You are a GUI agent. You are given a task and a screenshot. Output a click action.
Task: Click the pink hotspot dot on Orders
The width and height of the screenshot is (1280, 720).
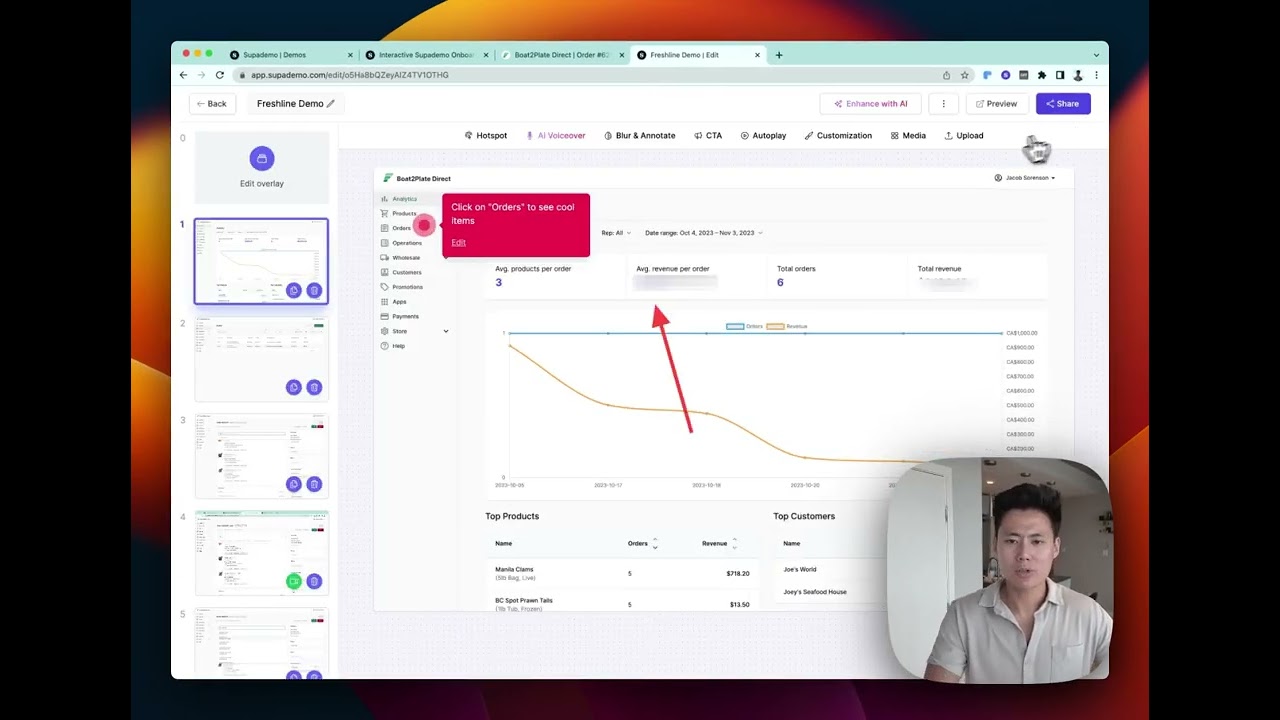tap(424, 226)
